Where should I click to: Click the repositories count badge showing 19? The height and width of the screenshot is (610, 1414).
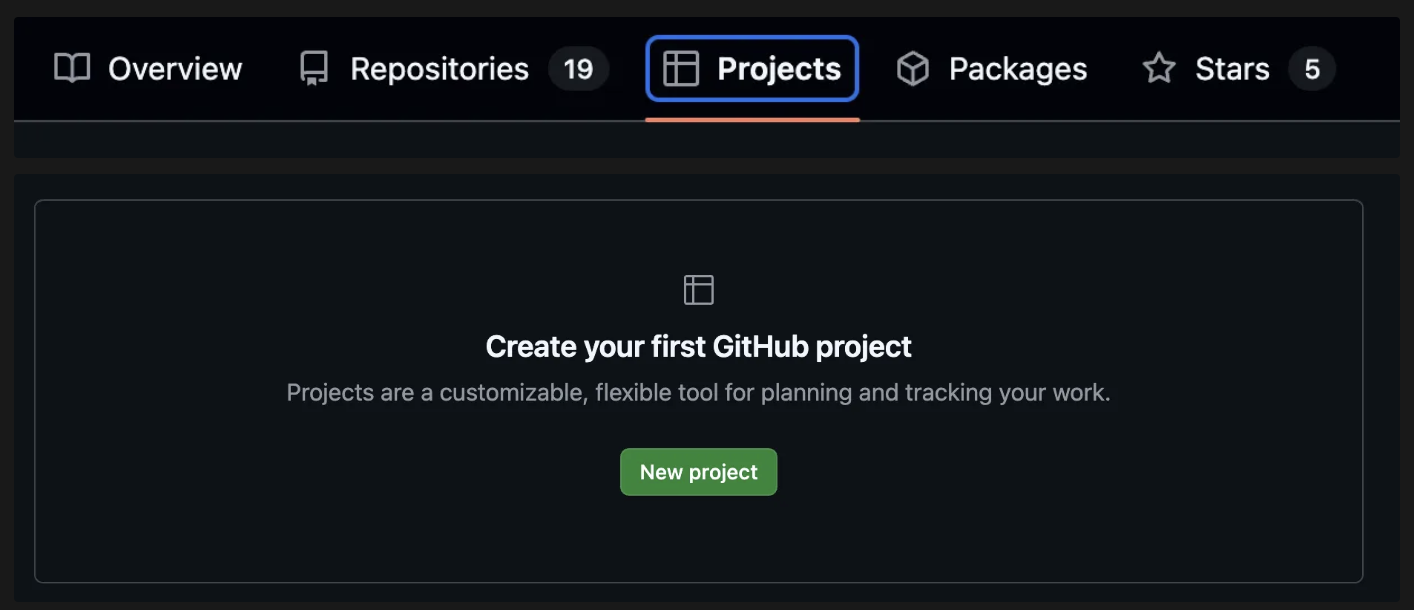click(x=578, y=68)
